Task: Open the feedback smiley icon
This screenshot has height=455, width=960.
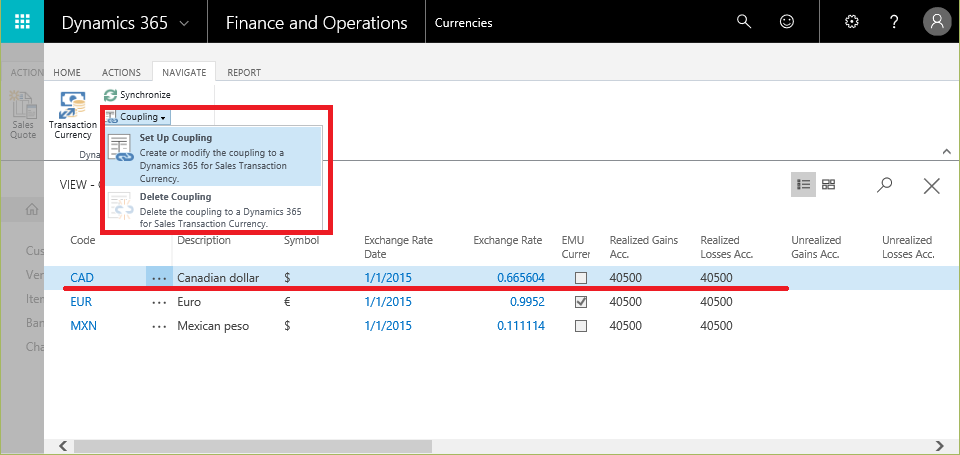Action: [x=787, y=22]
